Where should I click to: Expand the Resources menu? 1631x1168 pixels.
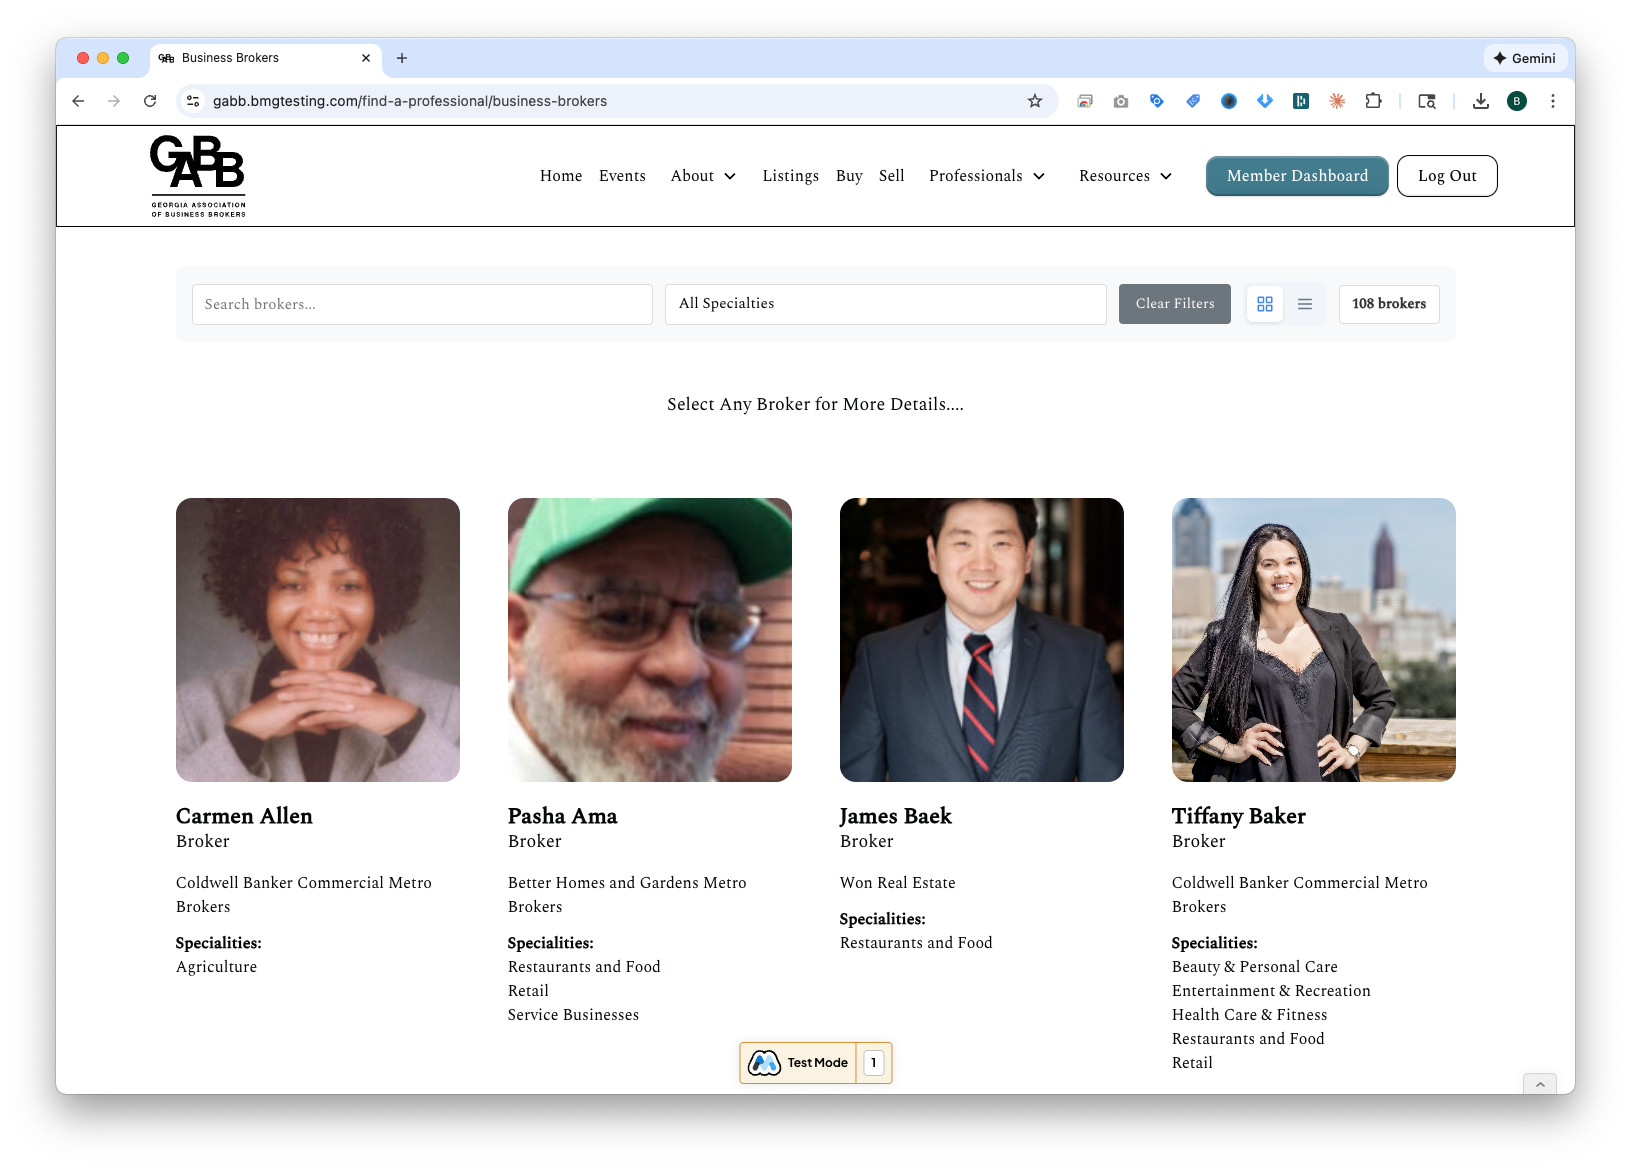tap(1125, 176)
